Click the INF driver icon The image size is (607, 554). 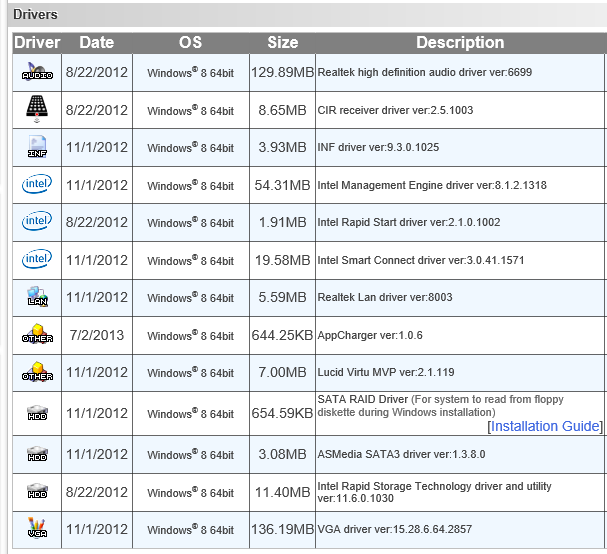[37, 147]
